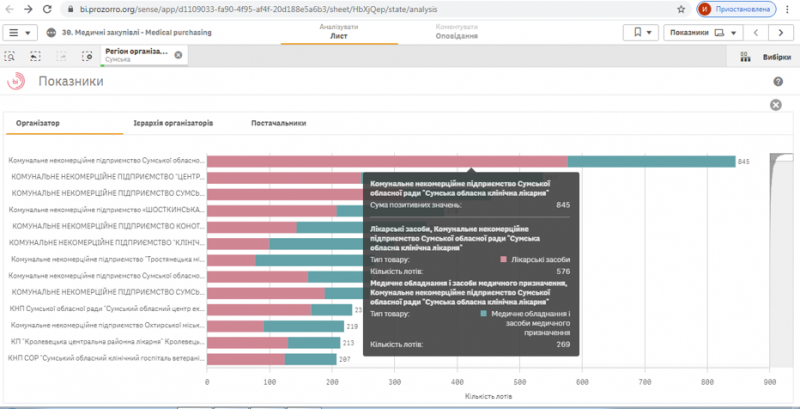
Task: Select the pink Лікарські засоби top bar segment
Action: pos(387,162)
